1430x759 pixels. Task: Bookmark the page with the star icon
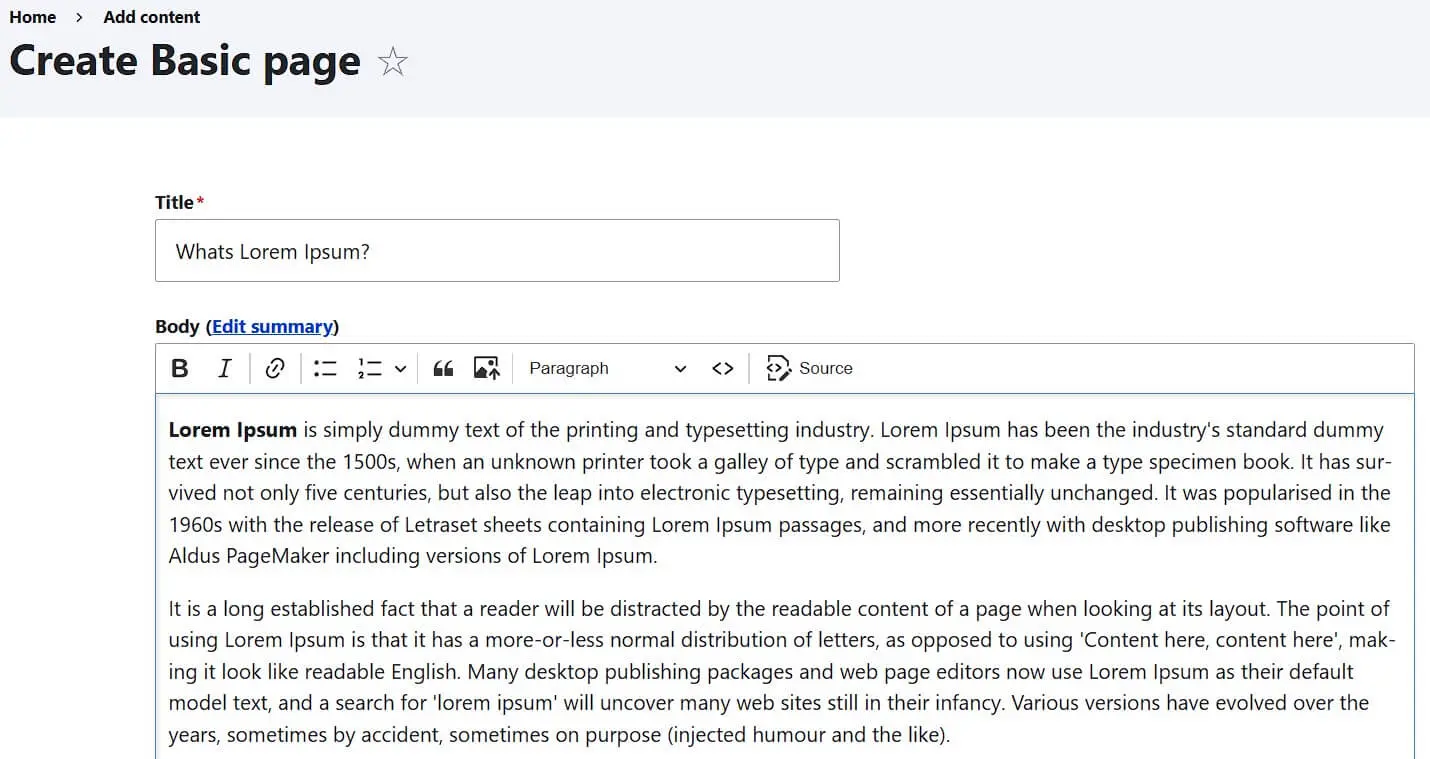[392, 61]
